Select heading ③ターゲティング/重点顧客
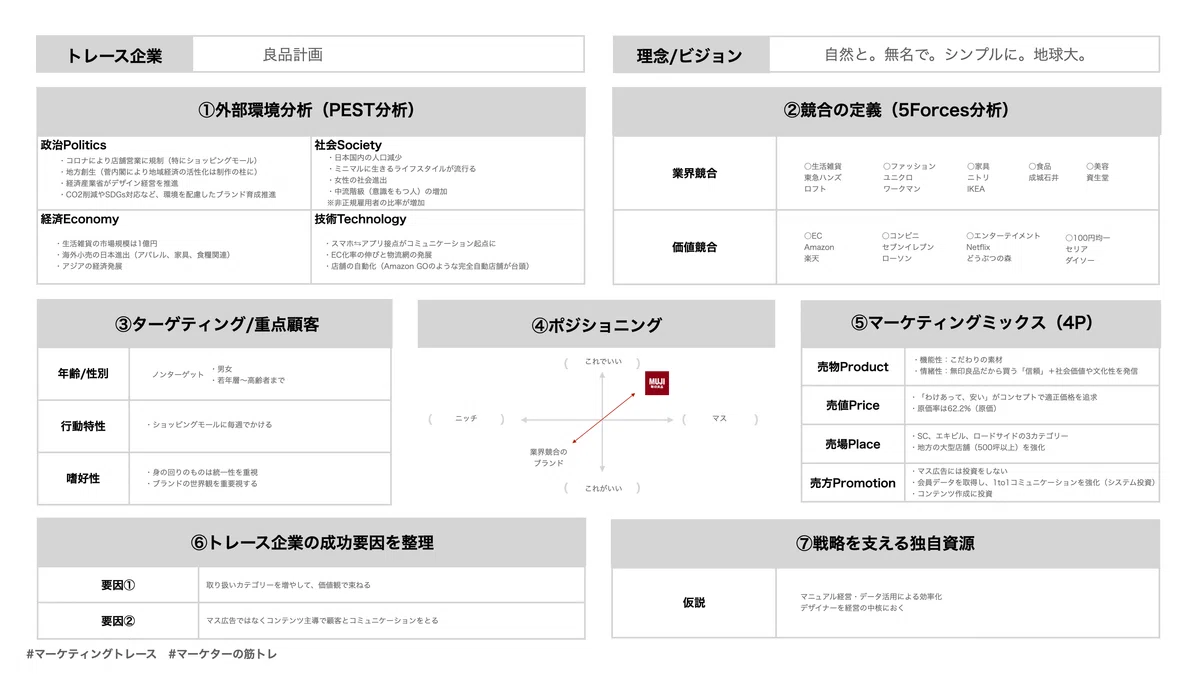The height and width of the screenshot is (674, 1200). pos(216,324)
